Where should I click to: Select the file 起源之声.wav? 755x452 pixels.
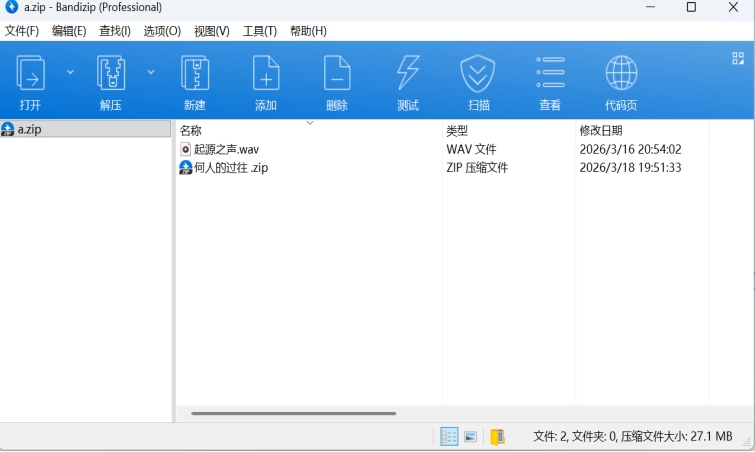pos(226,150)
